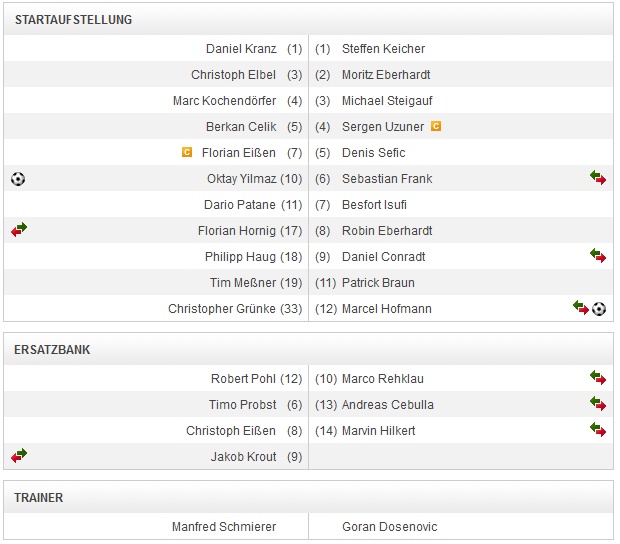Click the substitution arrows beside Daniel Conradt

(598, 257)
